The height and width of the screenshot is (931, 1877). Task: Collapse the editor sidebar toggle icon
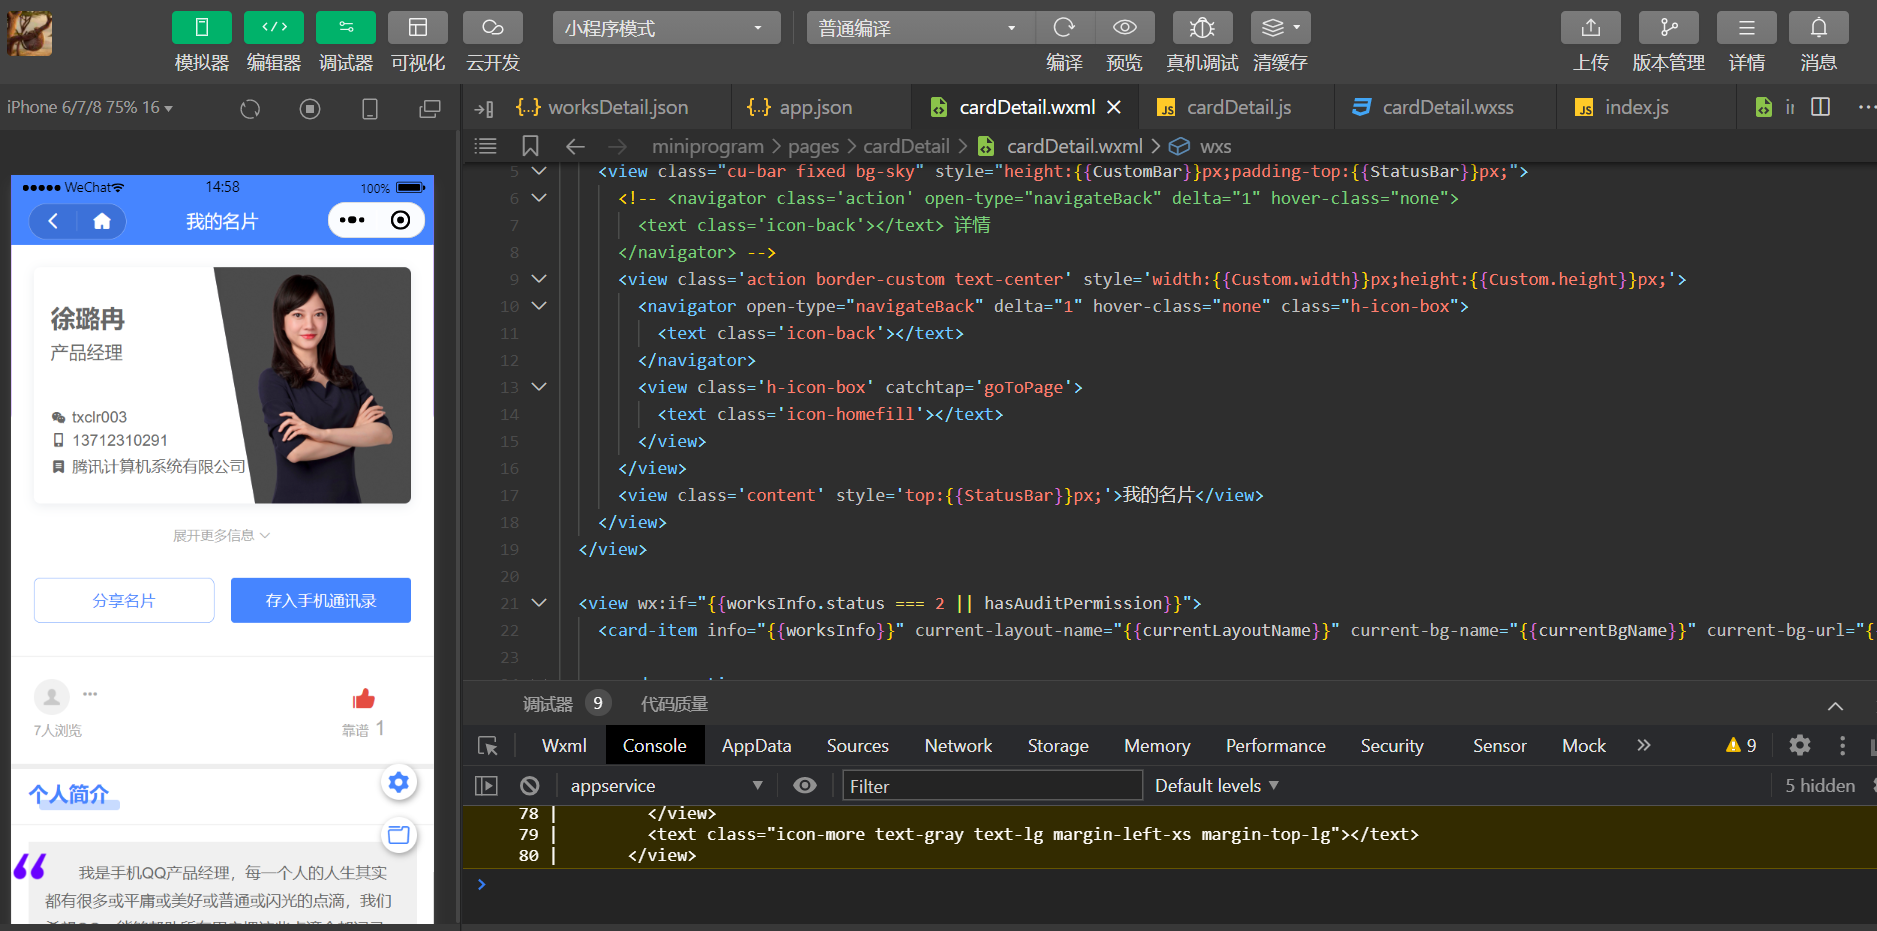[484, 108]
